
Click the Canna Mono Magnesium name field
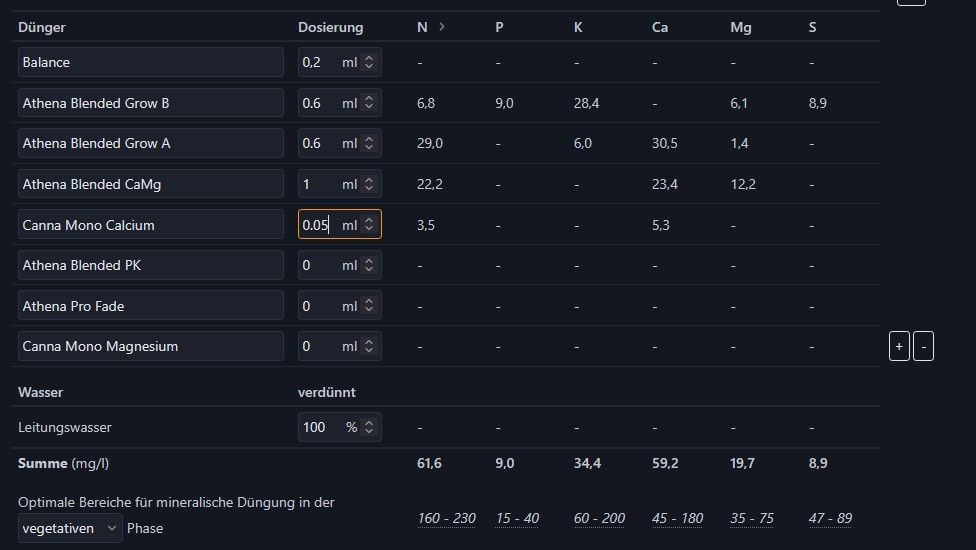[151, 346]
